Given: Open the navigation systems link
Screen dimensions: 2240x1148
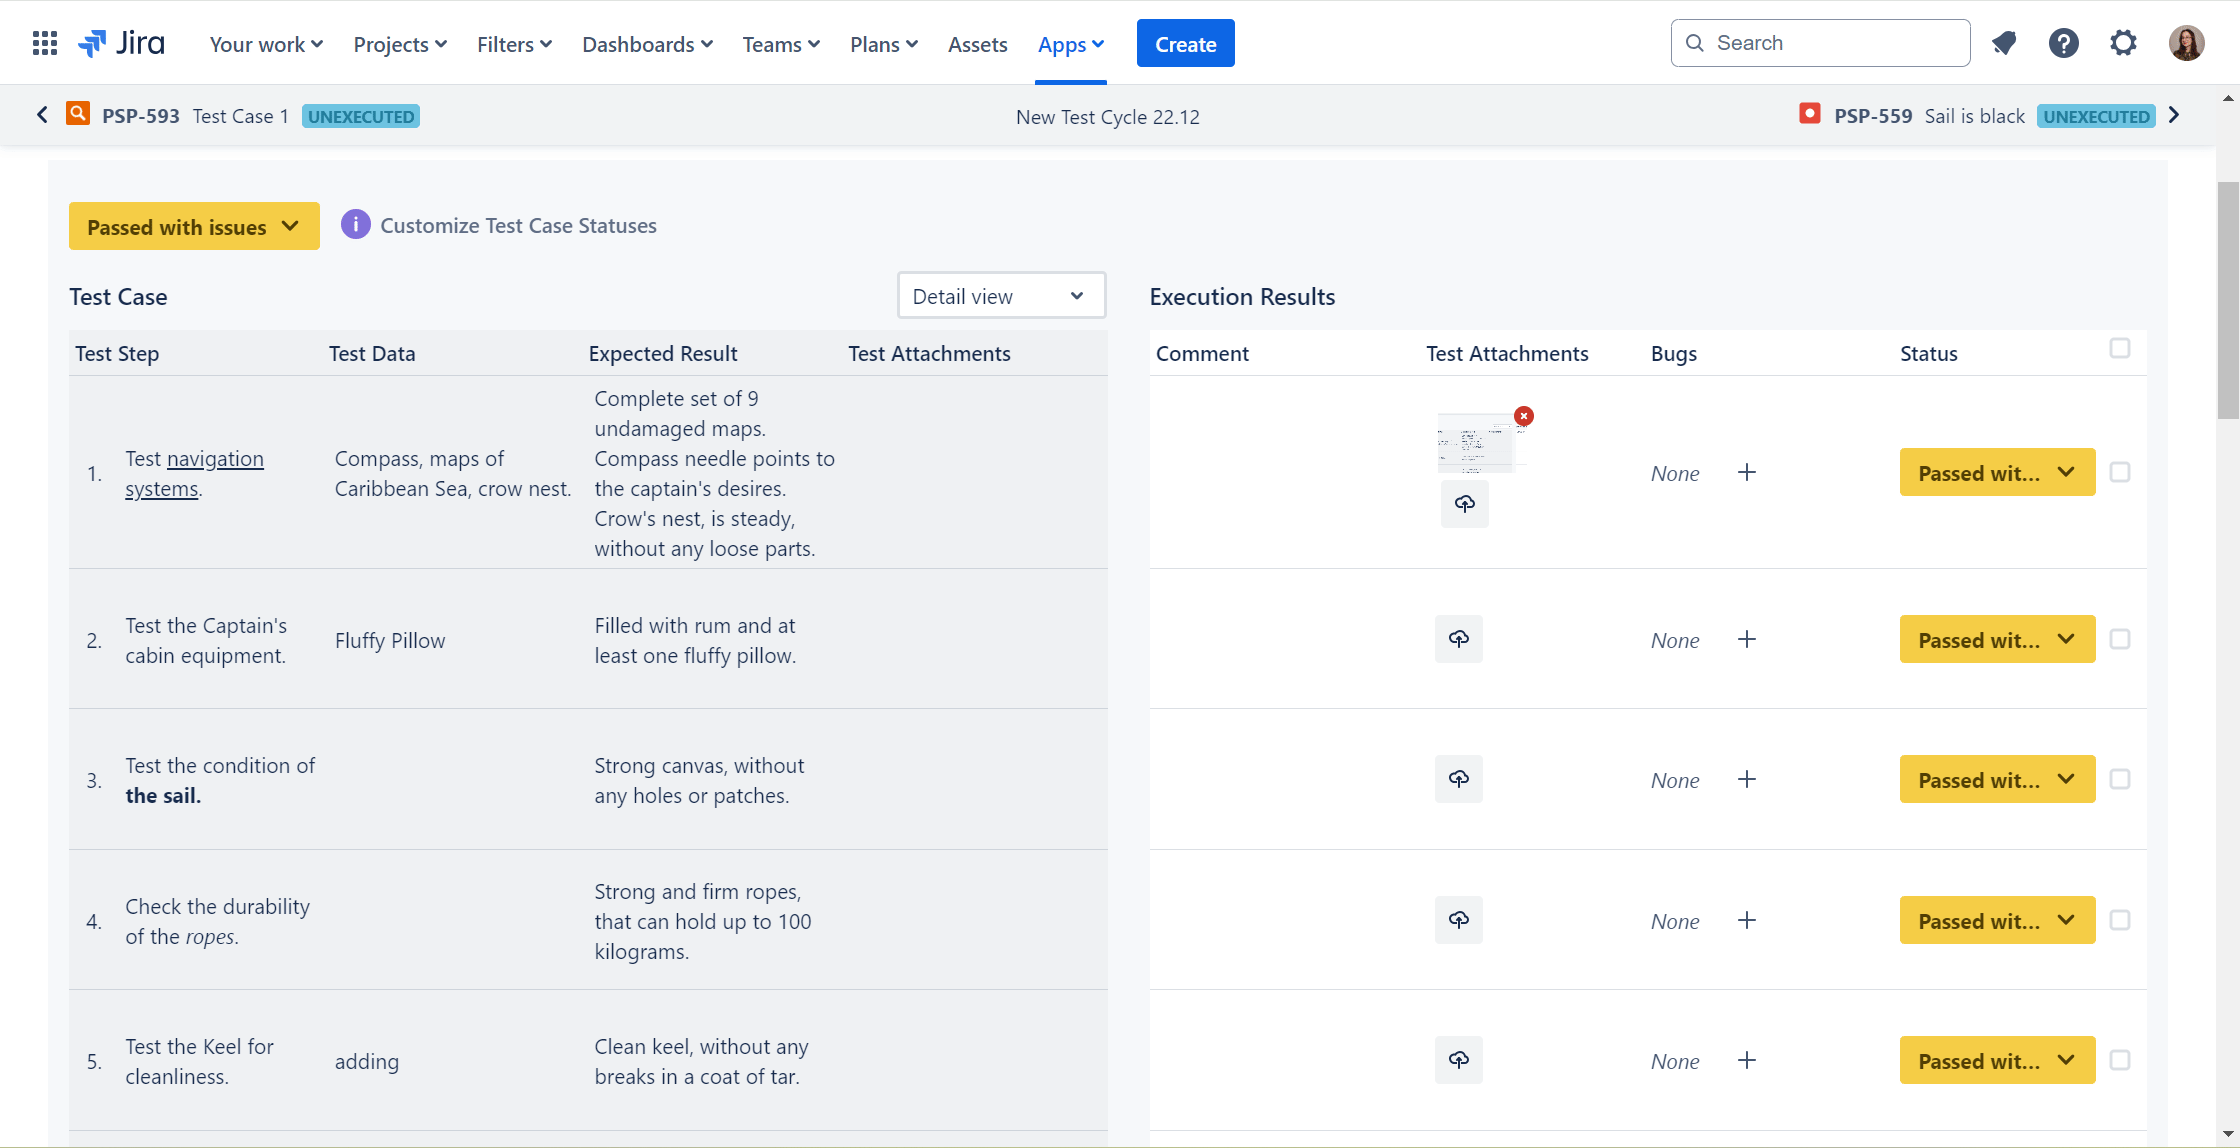Looking at the screenshot, I should click(194, 474).
